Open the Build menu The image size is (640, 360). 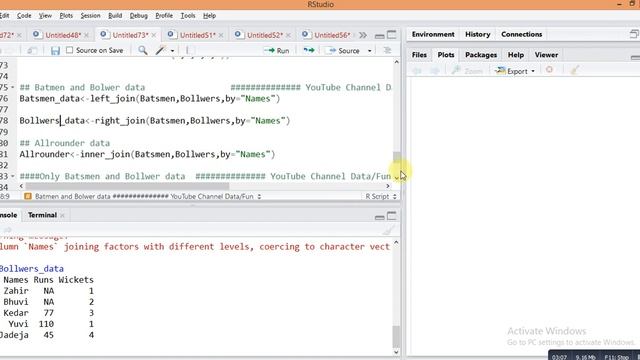click(x=115, y=16)
